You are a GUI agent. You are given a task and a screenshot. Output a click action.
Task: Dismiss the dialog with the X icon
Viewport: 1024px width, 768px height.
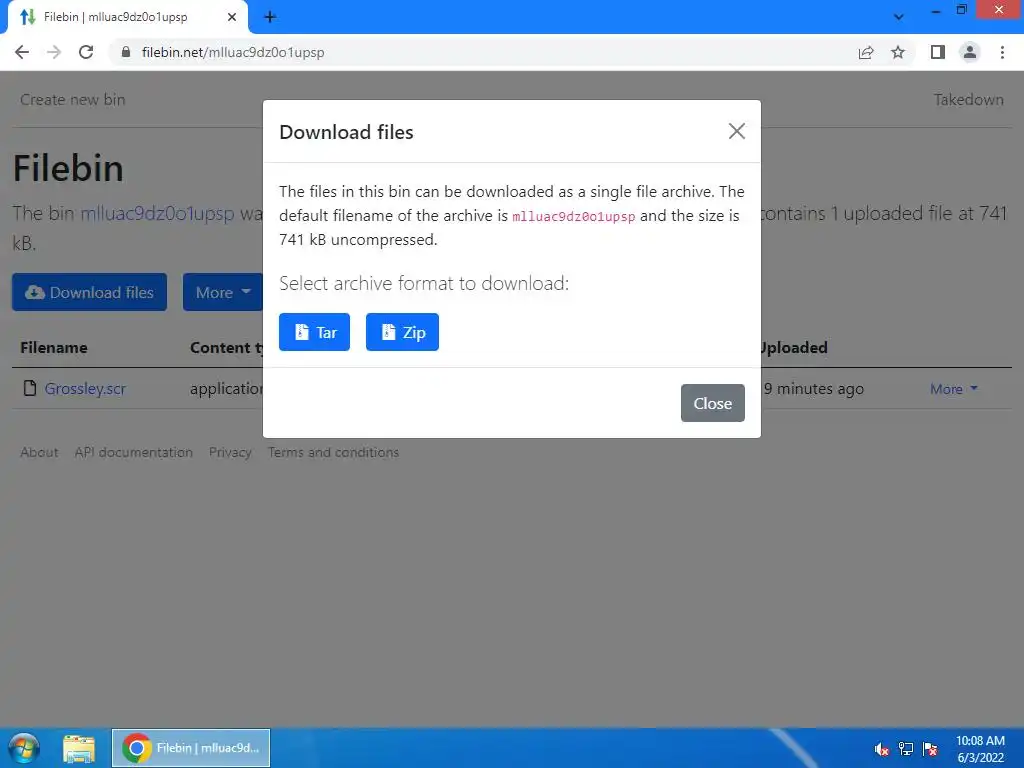coord(737,131)
